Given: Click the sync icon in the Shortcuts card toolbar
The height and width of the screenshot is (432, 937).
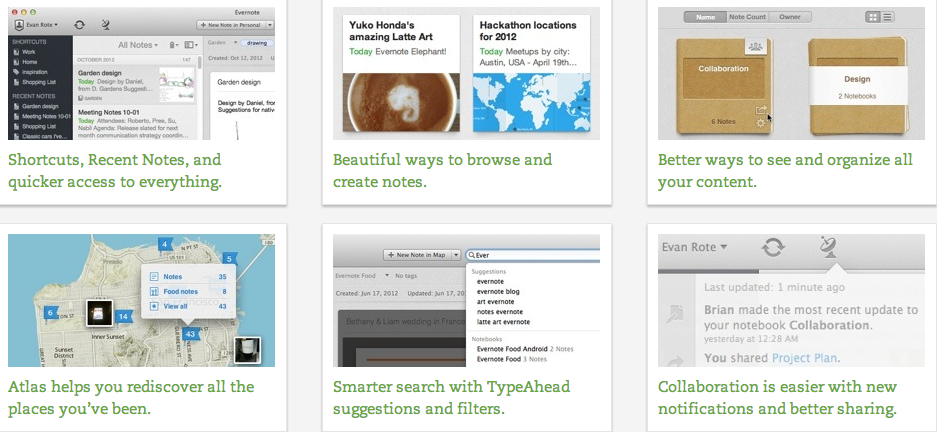Looking at the screenshot, I should click(x=79, y=24).
